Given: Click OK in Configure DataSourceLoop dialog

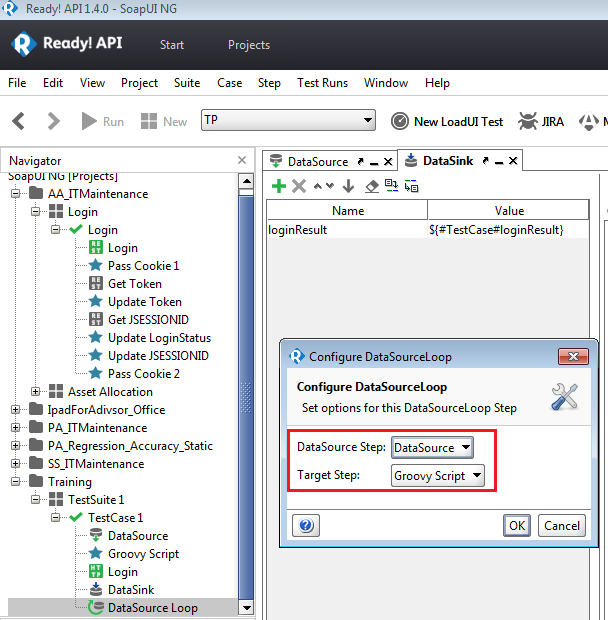Looking at the screenshot, I should (x=517, y=525).
